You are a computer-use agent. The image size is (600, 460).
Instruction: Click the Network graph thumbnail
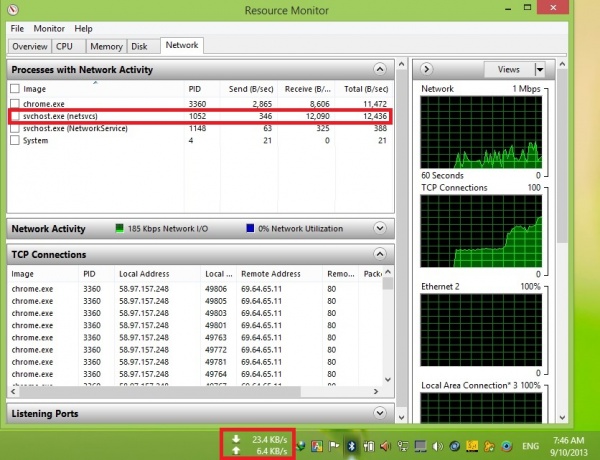[481, 132]
